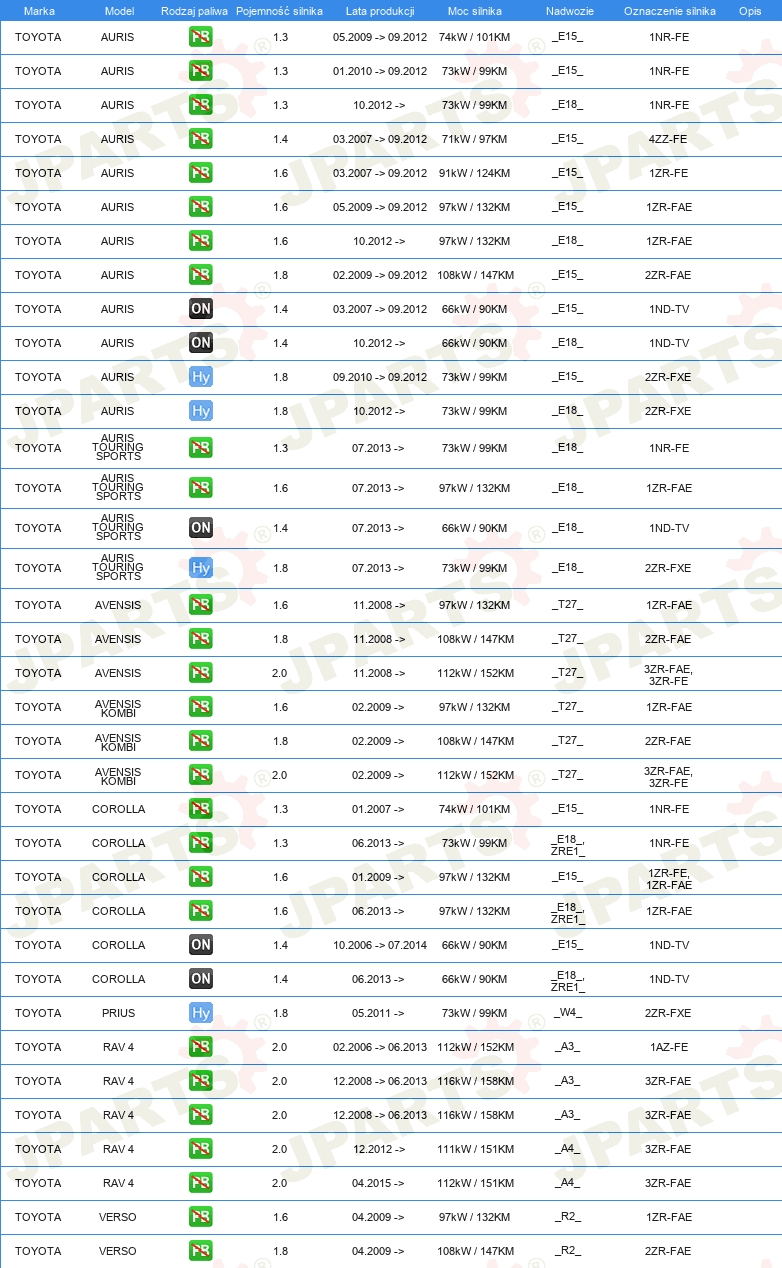Click petrol icon in Auris 91kW / 124KM row
Image resolution: width=782 pixels, height=1268 pixels.
[201, 173]
